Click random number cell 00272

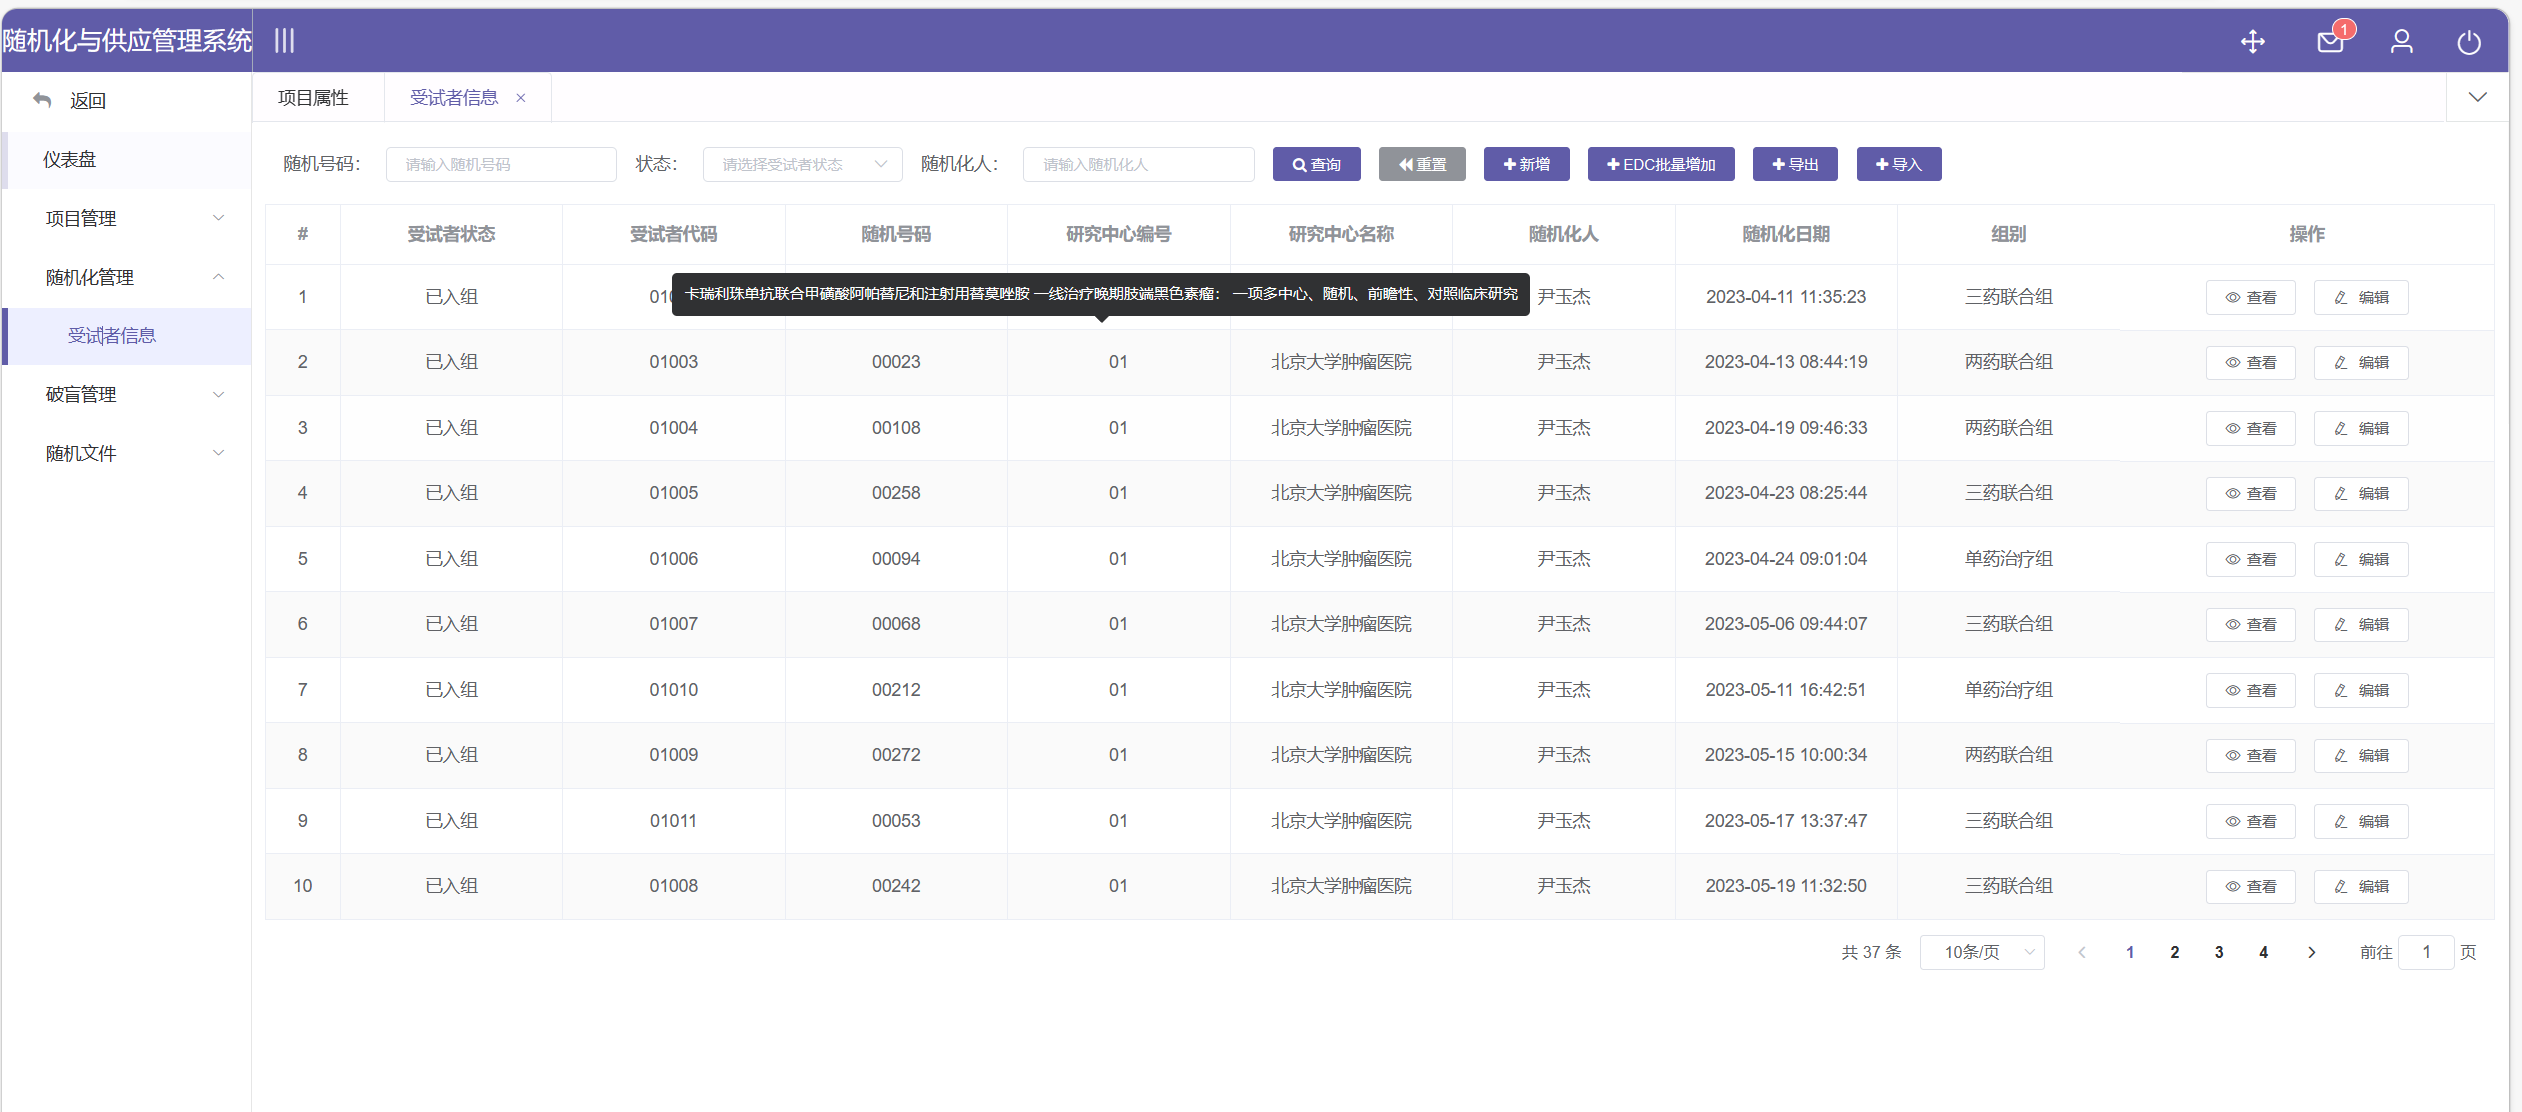(896, 755)
